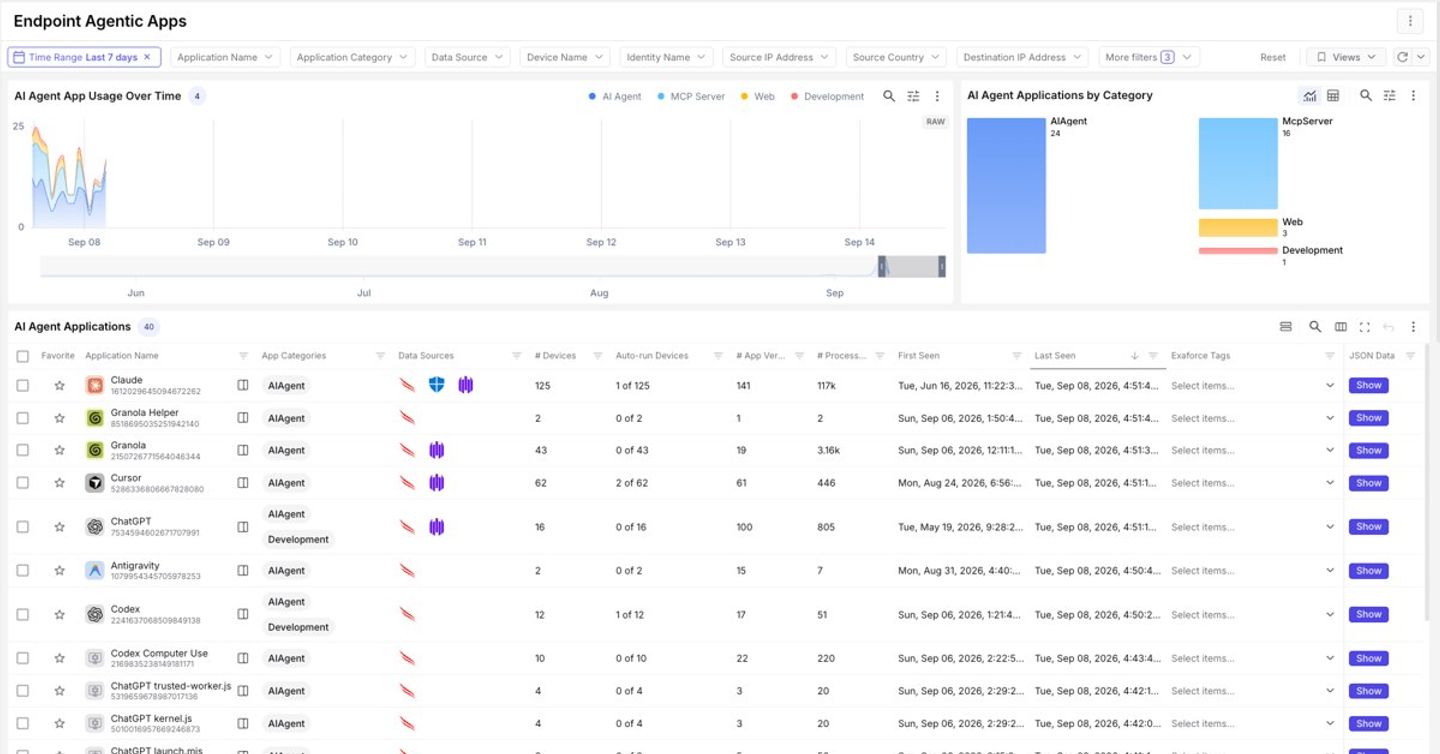Star the Cursor application as favorite
The width and height of the screenshot is (1440, 754).
coord(59,483)
